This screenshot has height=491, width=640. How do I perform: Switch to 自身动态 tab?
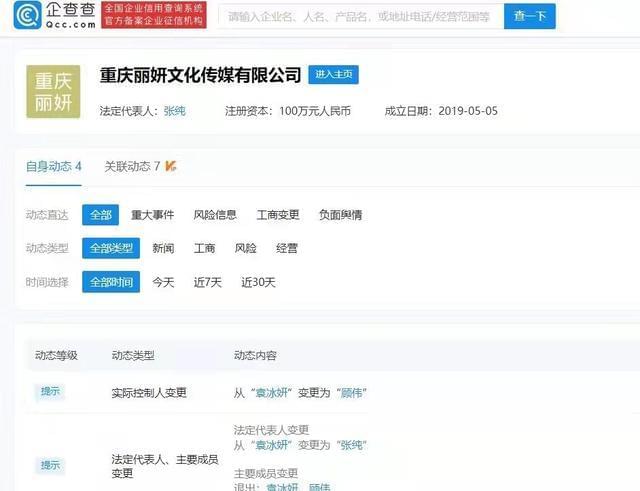point(54,166)
